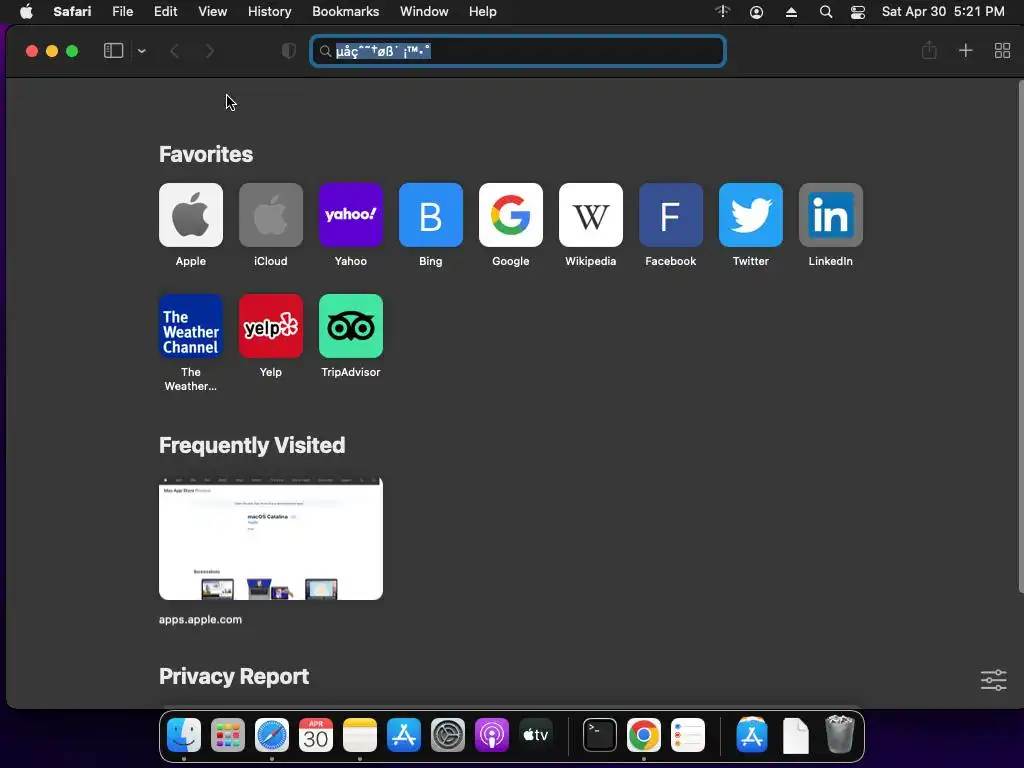Open The Weather Channel favorite

pos(191,326)
